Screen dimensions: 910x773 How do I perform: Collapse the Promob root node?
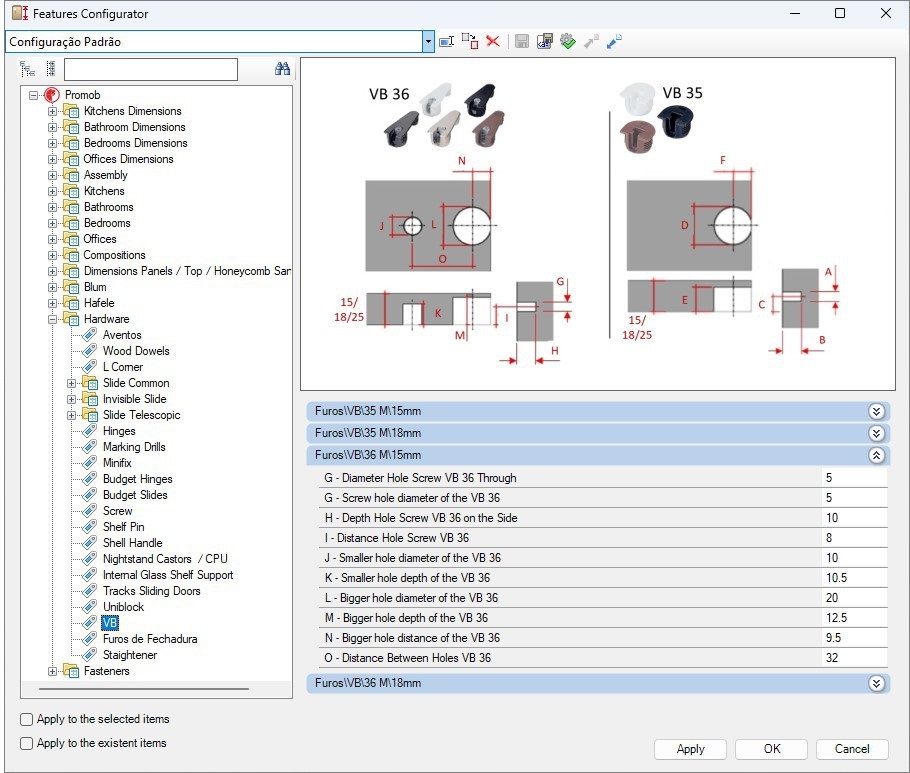pyautogui.click(x=33, y=95)
